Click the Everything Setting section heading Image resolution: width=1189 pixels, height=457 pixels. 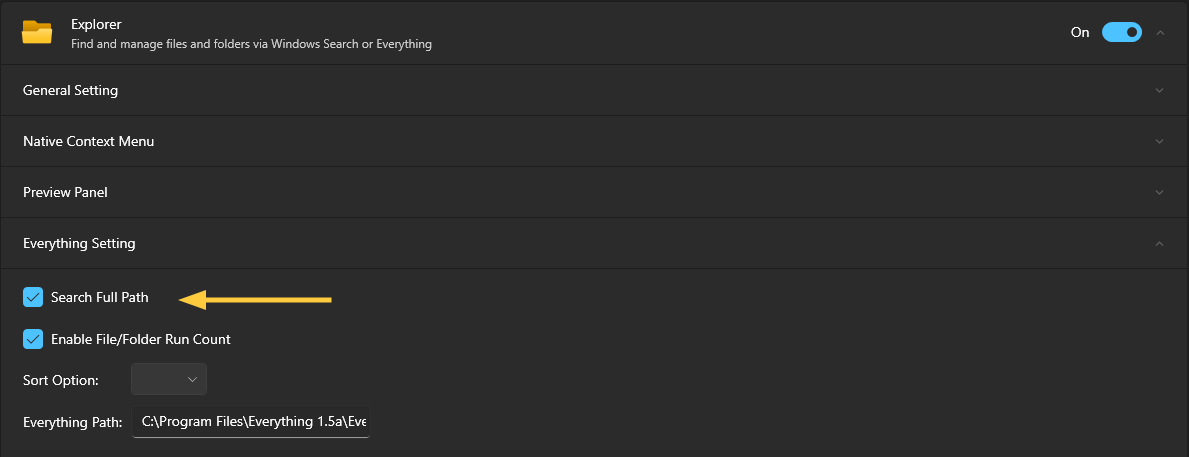tap(79, 243)
